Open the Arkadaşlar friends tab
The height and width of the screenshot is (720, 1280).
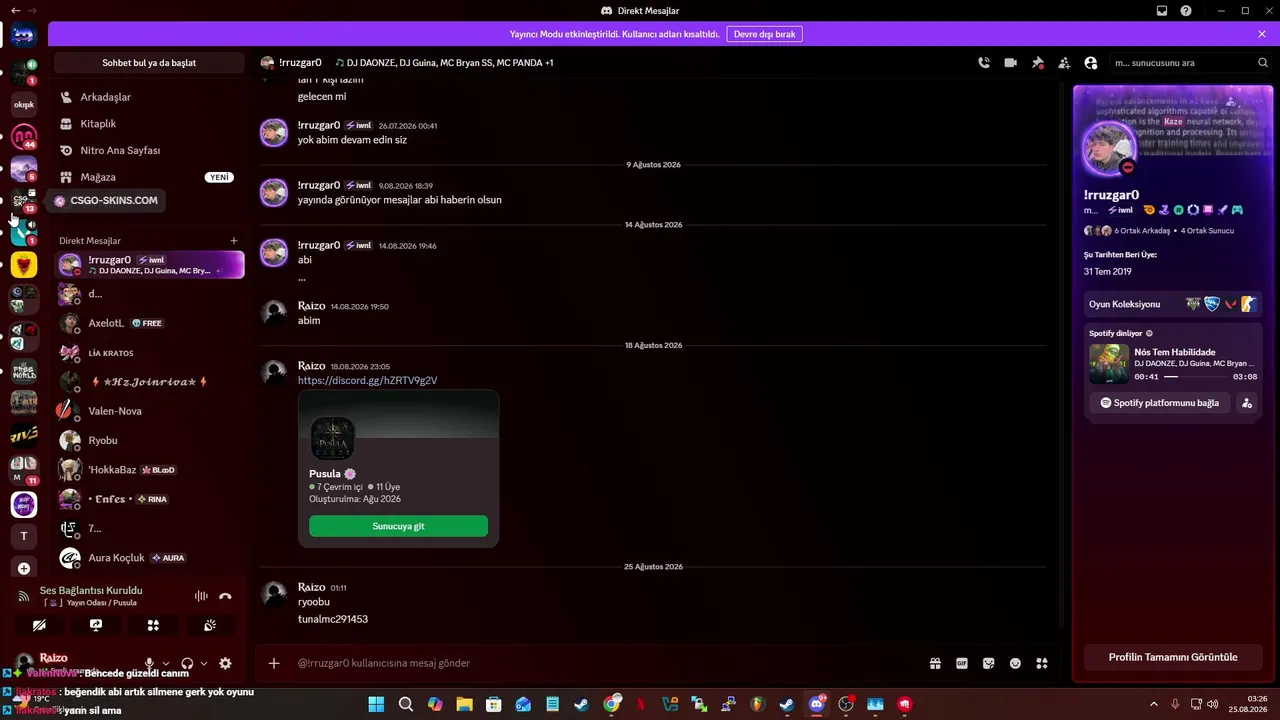coord(149,97)
